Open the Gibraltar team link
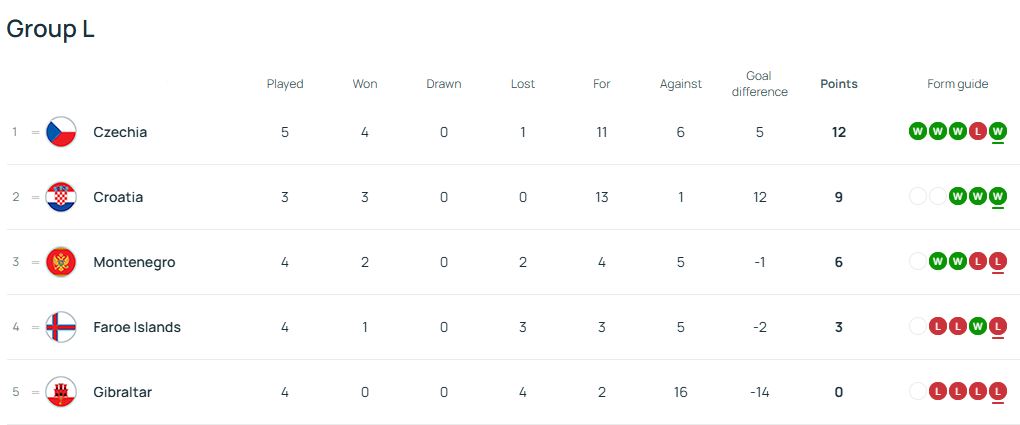This screenshot has height=425, width=1020. click(123, 392)
